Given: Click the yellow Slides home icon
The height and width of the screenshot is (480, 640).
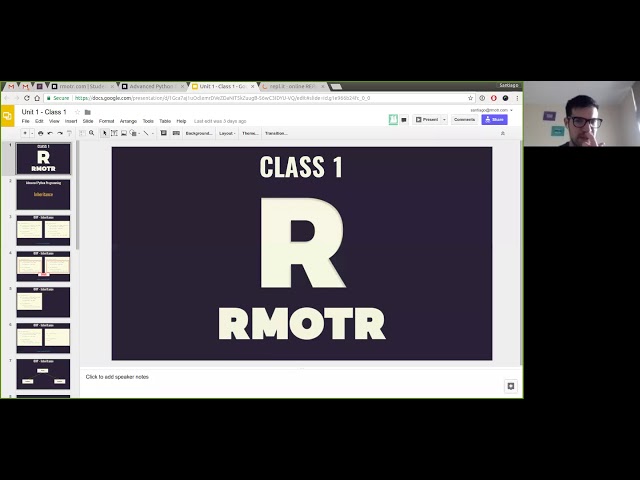Looking at the screenshot, I should 7,116.
